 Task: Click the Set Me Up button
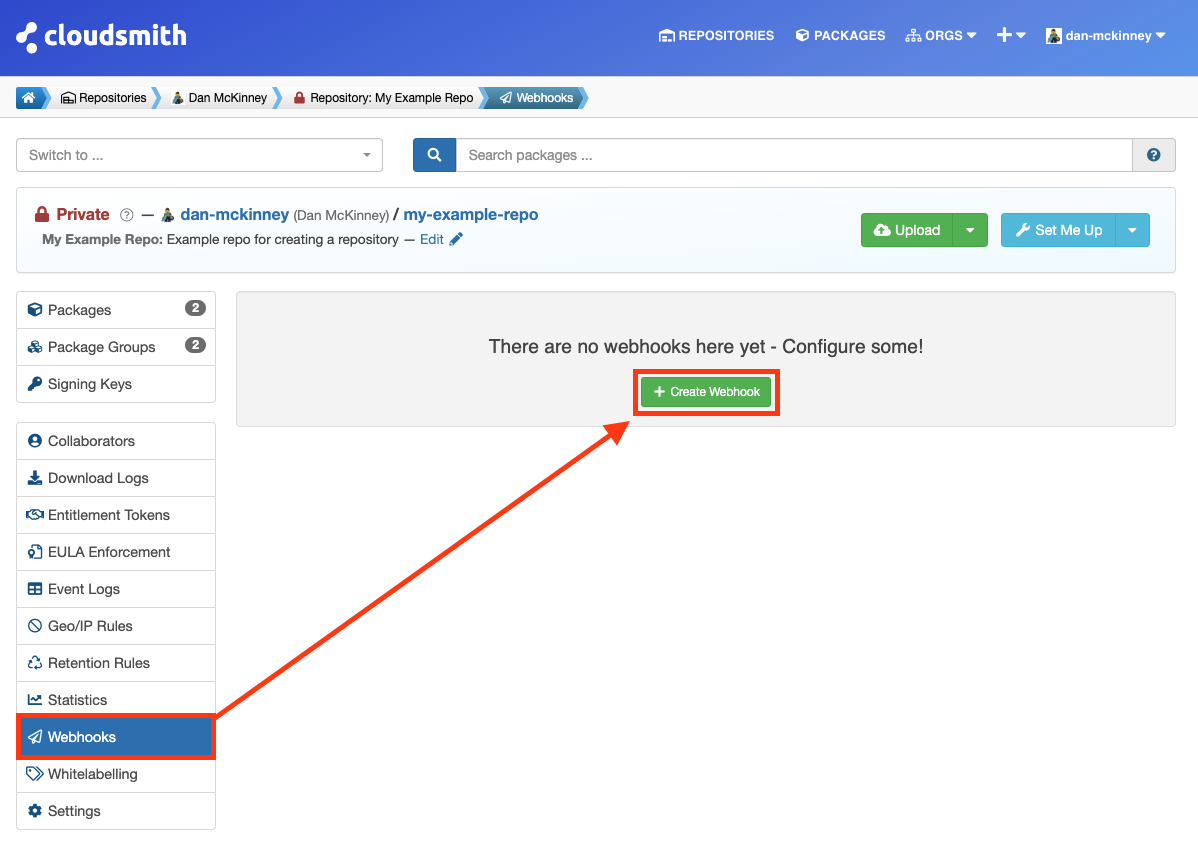pos(1058,230)
